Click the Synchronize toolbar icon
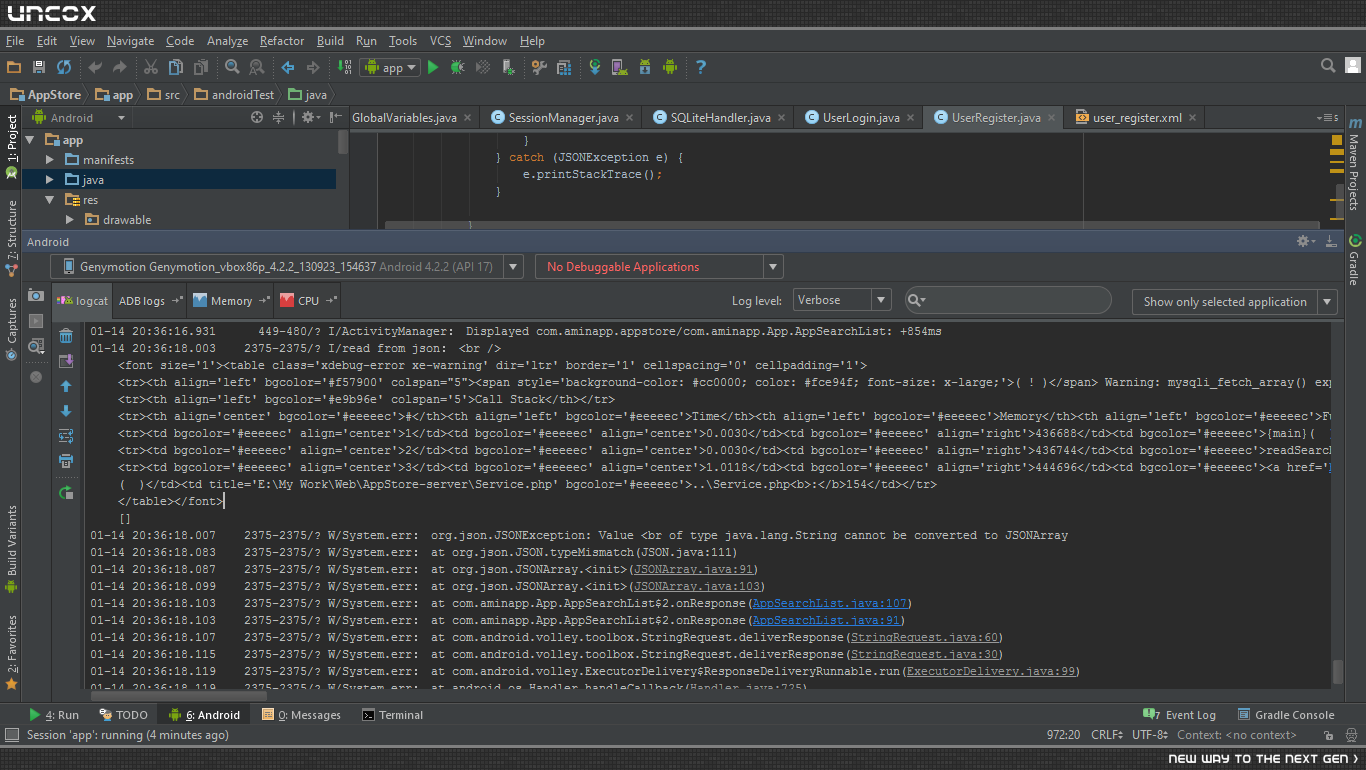1366x770 pixels. 64,67
